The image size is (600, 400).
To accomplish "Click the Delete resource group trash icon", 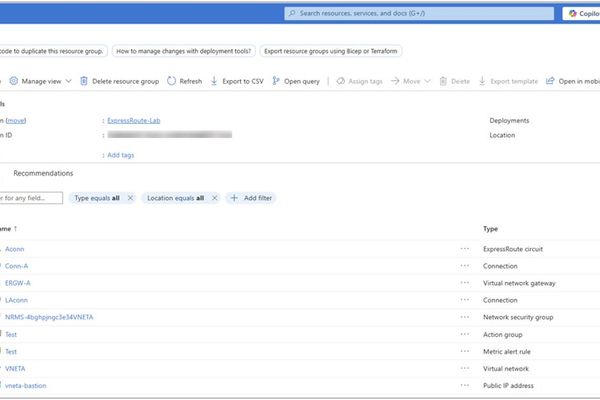I will coord(84,81).
